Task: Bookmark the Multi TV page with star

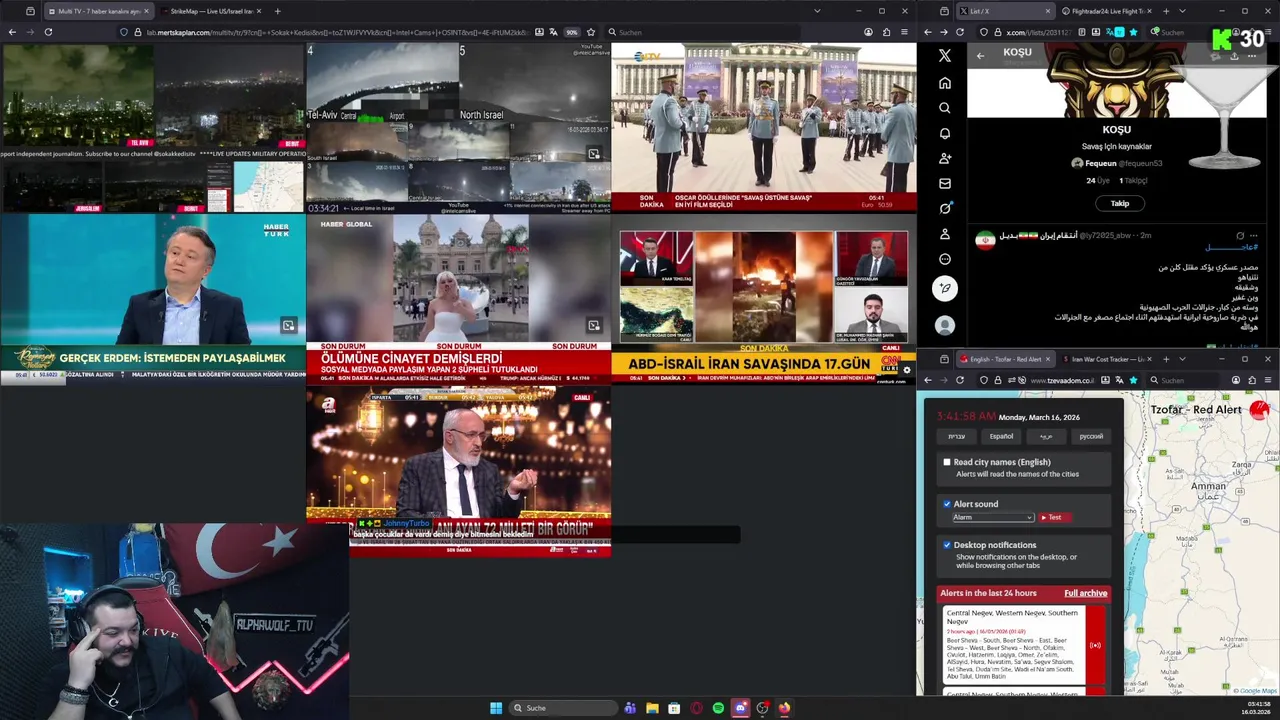Action: [591, 32]
